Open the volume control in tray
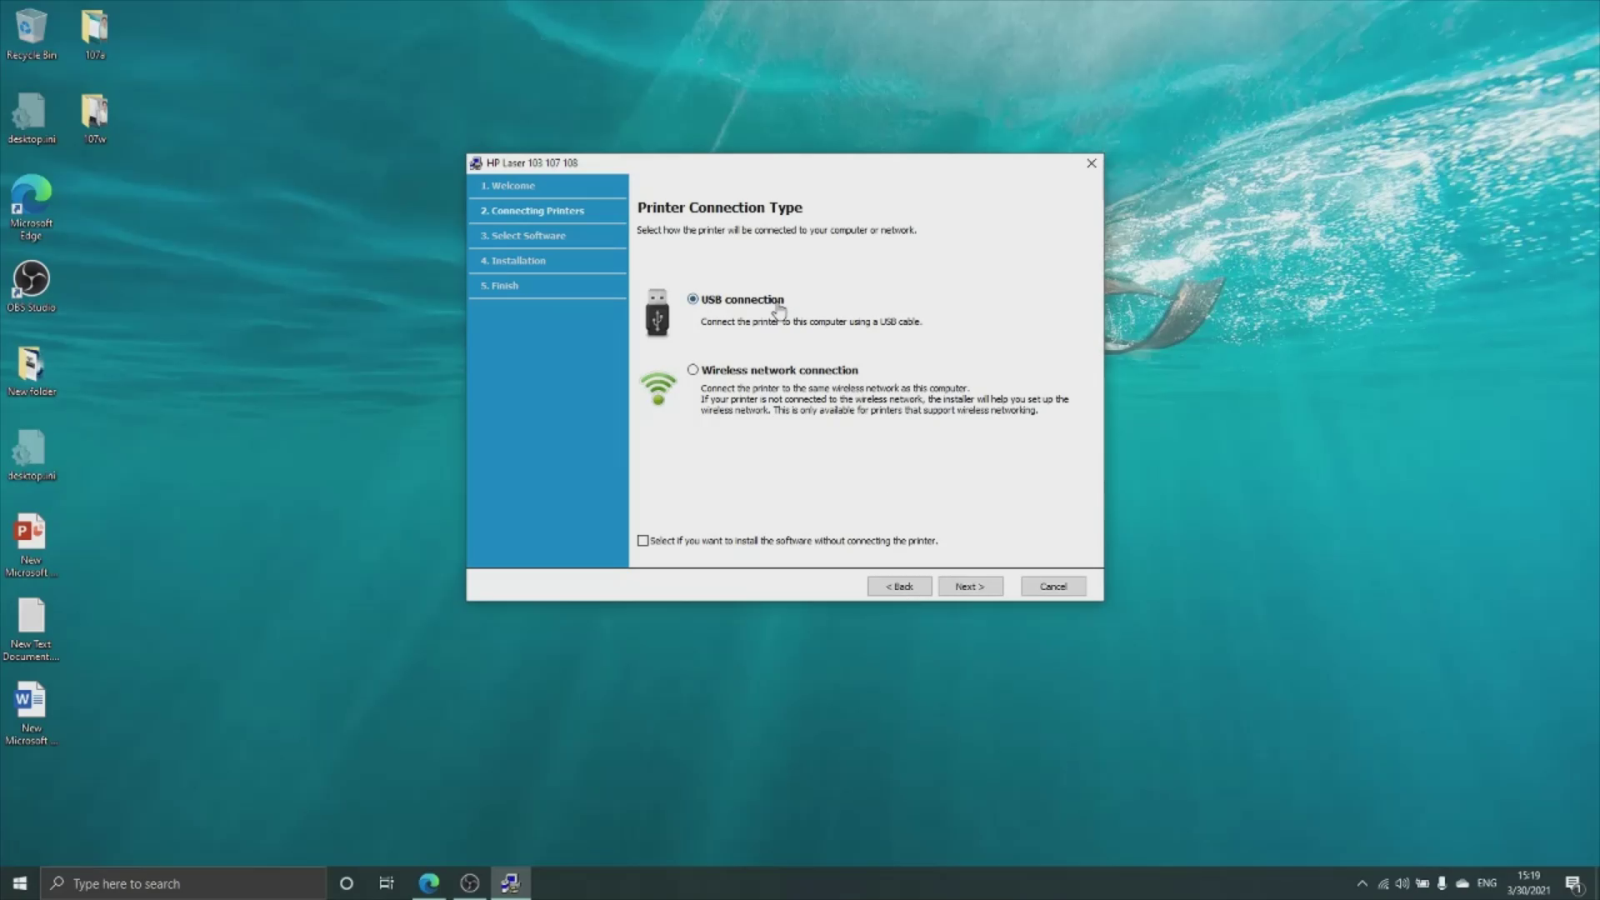Viewport: 1600px width, 900px height. (x=1402, y=884)
